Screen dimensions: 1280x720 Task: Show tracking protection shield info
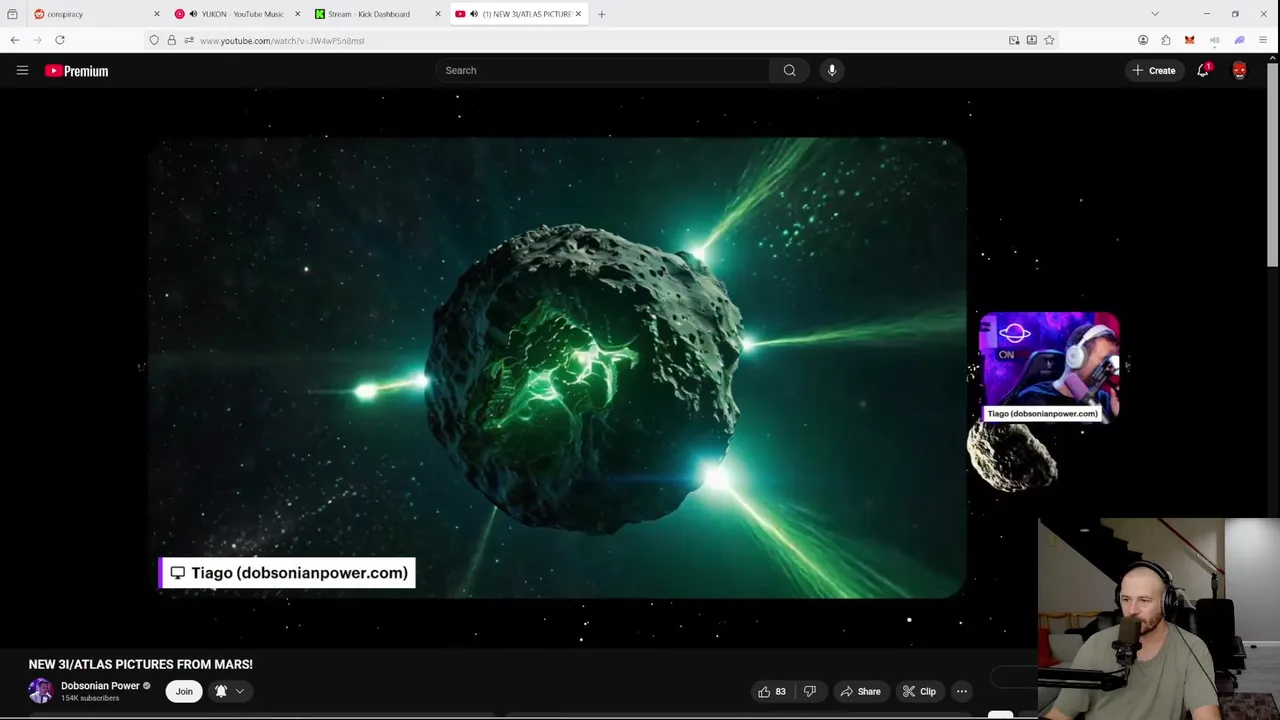(x=154, y=40)
